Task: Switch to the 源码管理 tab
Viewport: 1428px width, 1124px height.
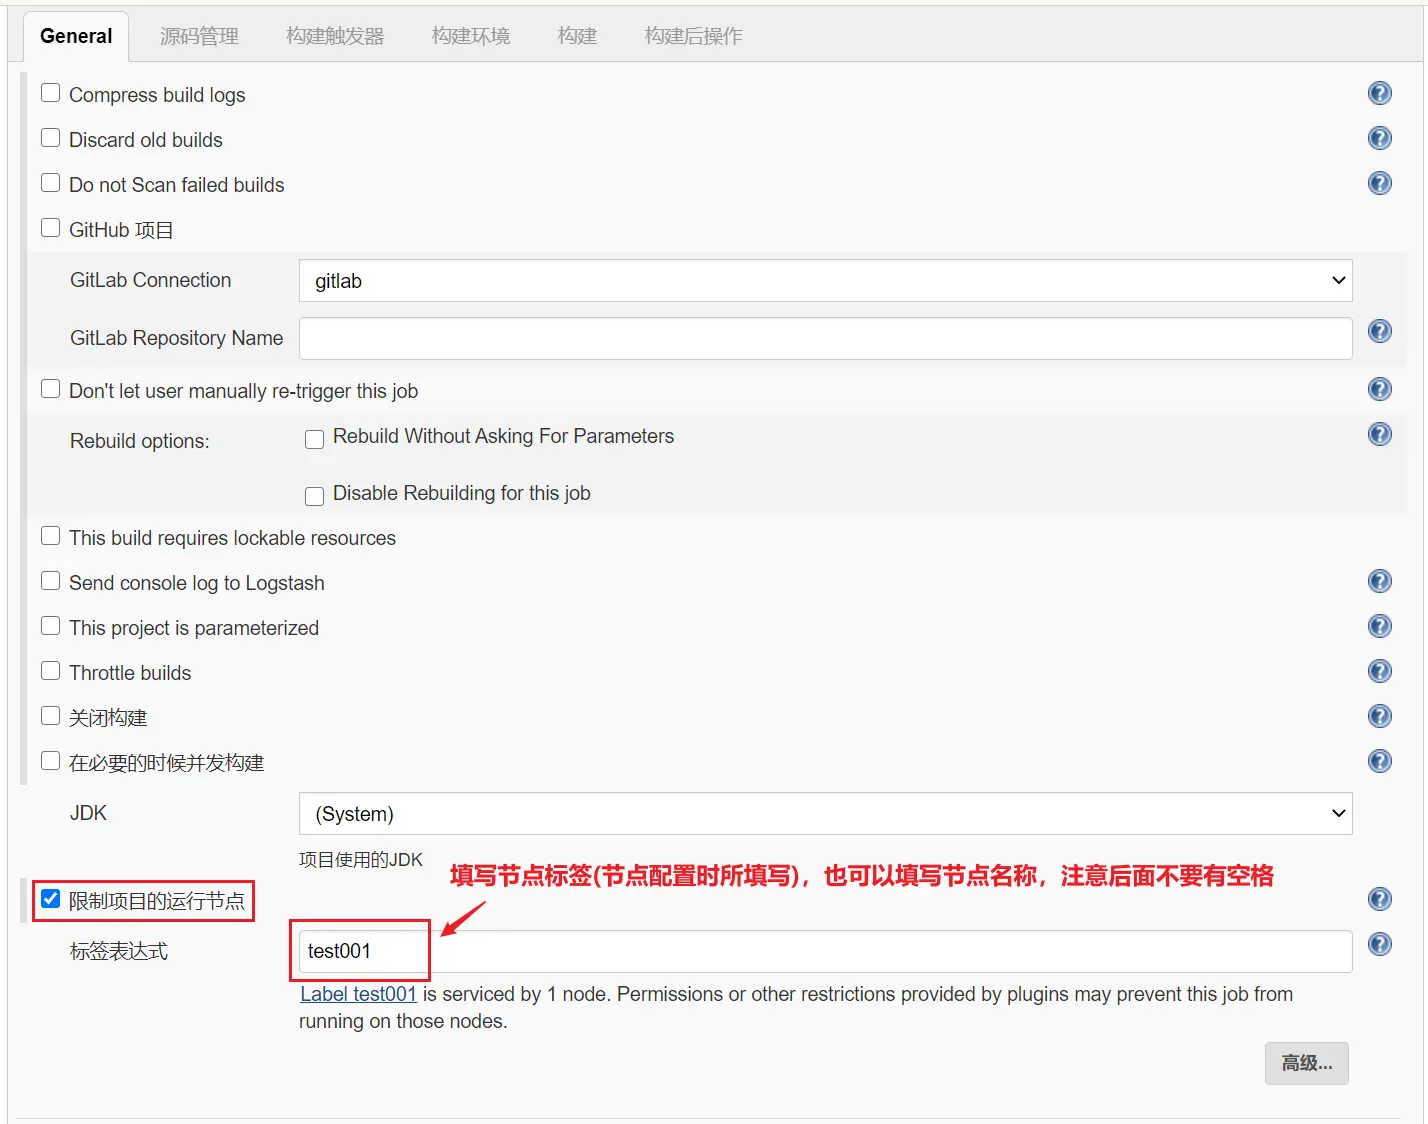Action: pos(199,36)
